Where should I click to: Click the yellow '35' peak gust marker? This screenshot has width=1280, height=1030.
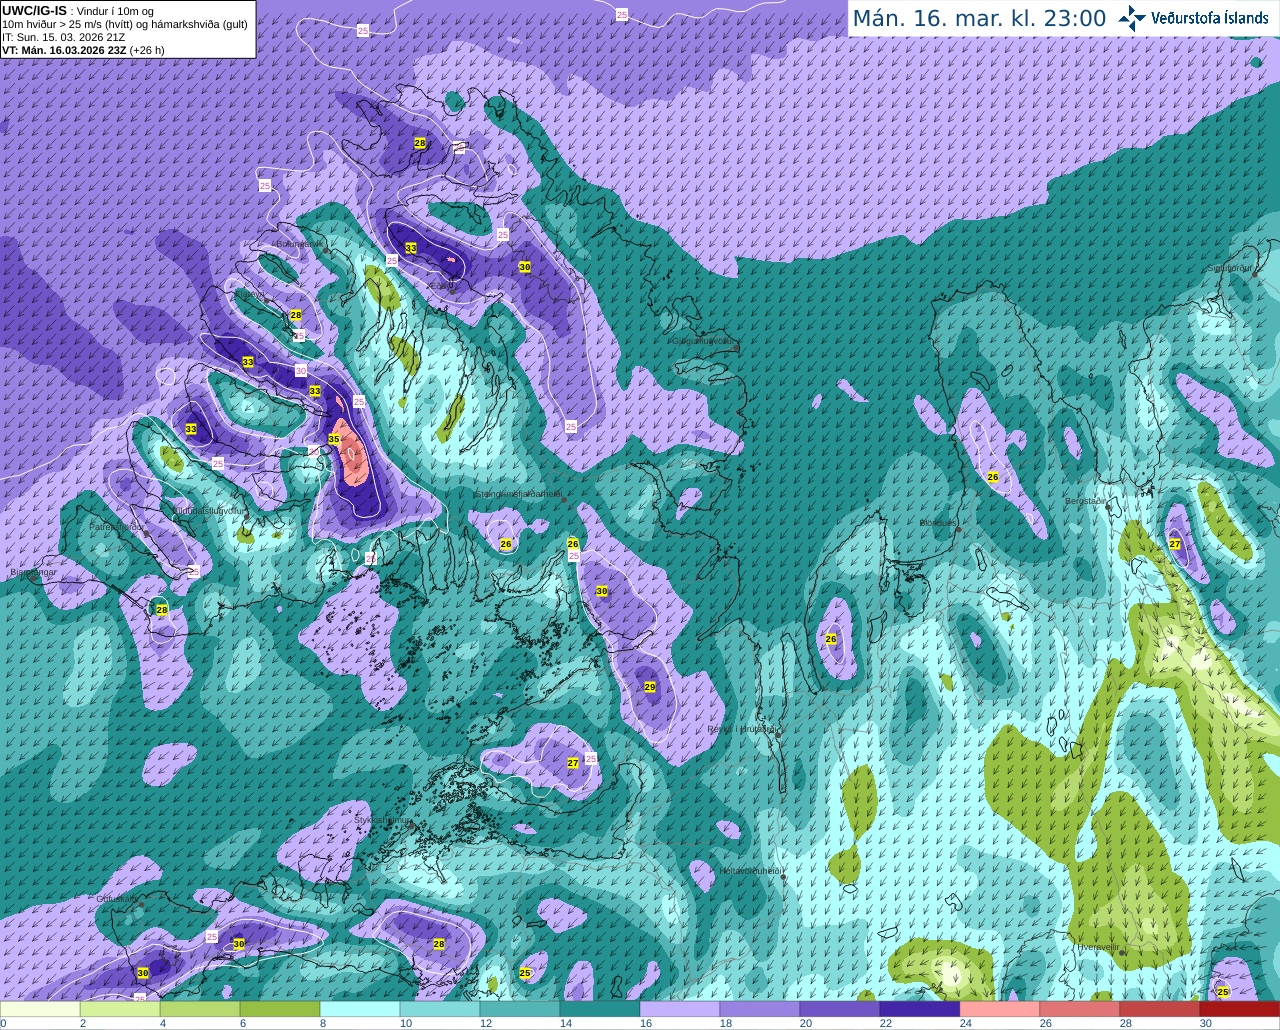(334, 439)
